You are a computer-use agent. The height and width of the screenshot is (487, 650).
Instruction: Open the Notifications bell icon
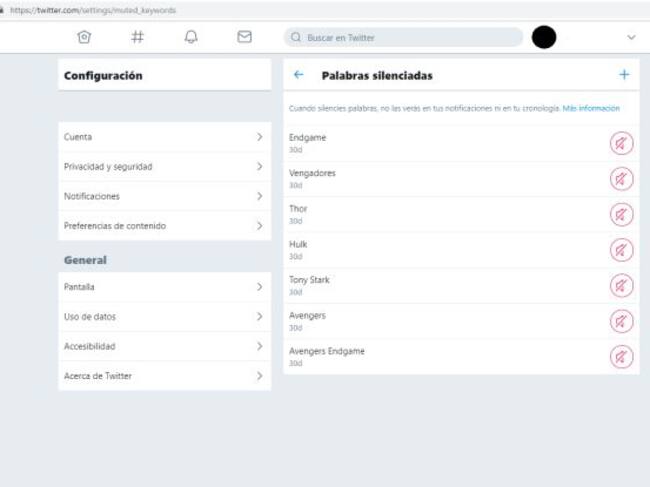coord(191,37)
